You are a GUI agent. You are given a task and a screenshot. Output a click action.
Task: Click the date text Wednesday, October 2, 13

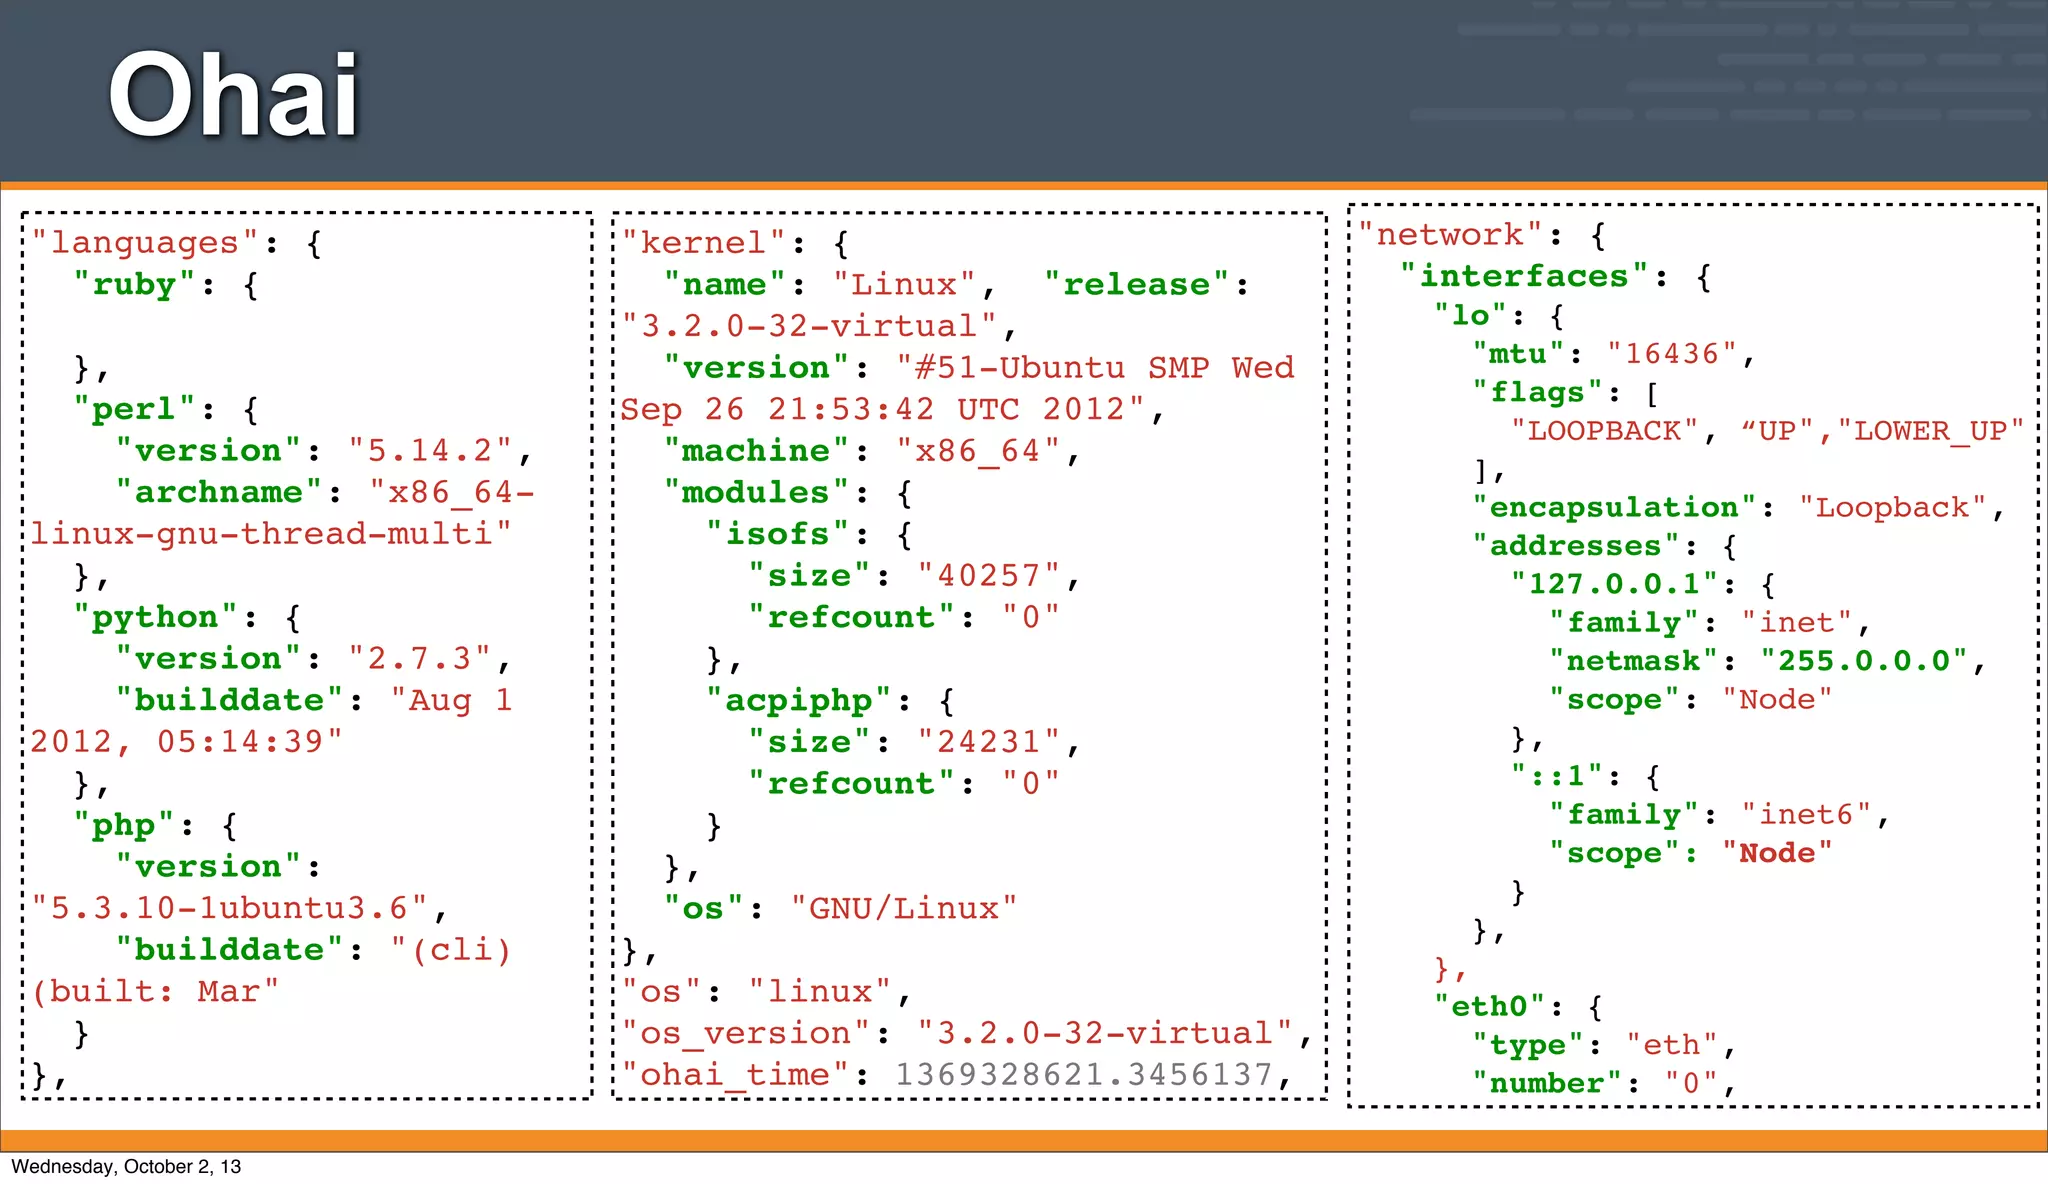(x=126, y=1167)
